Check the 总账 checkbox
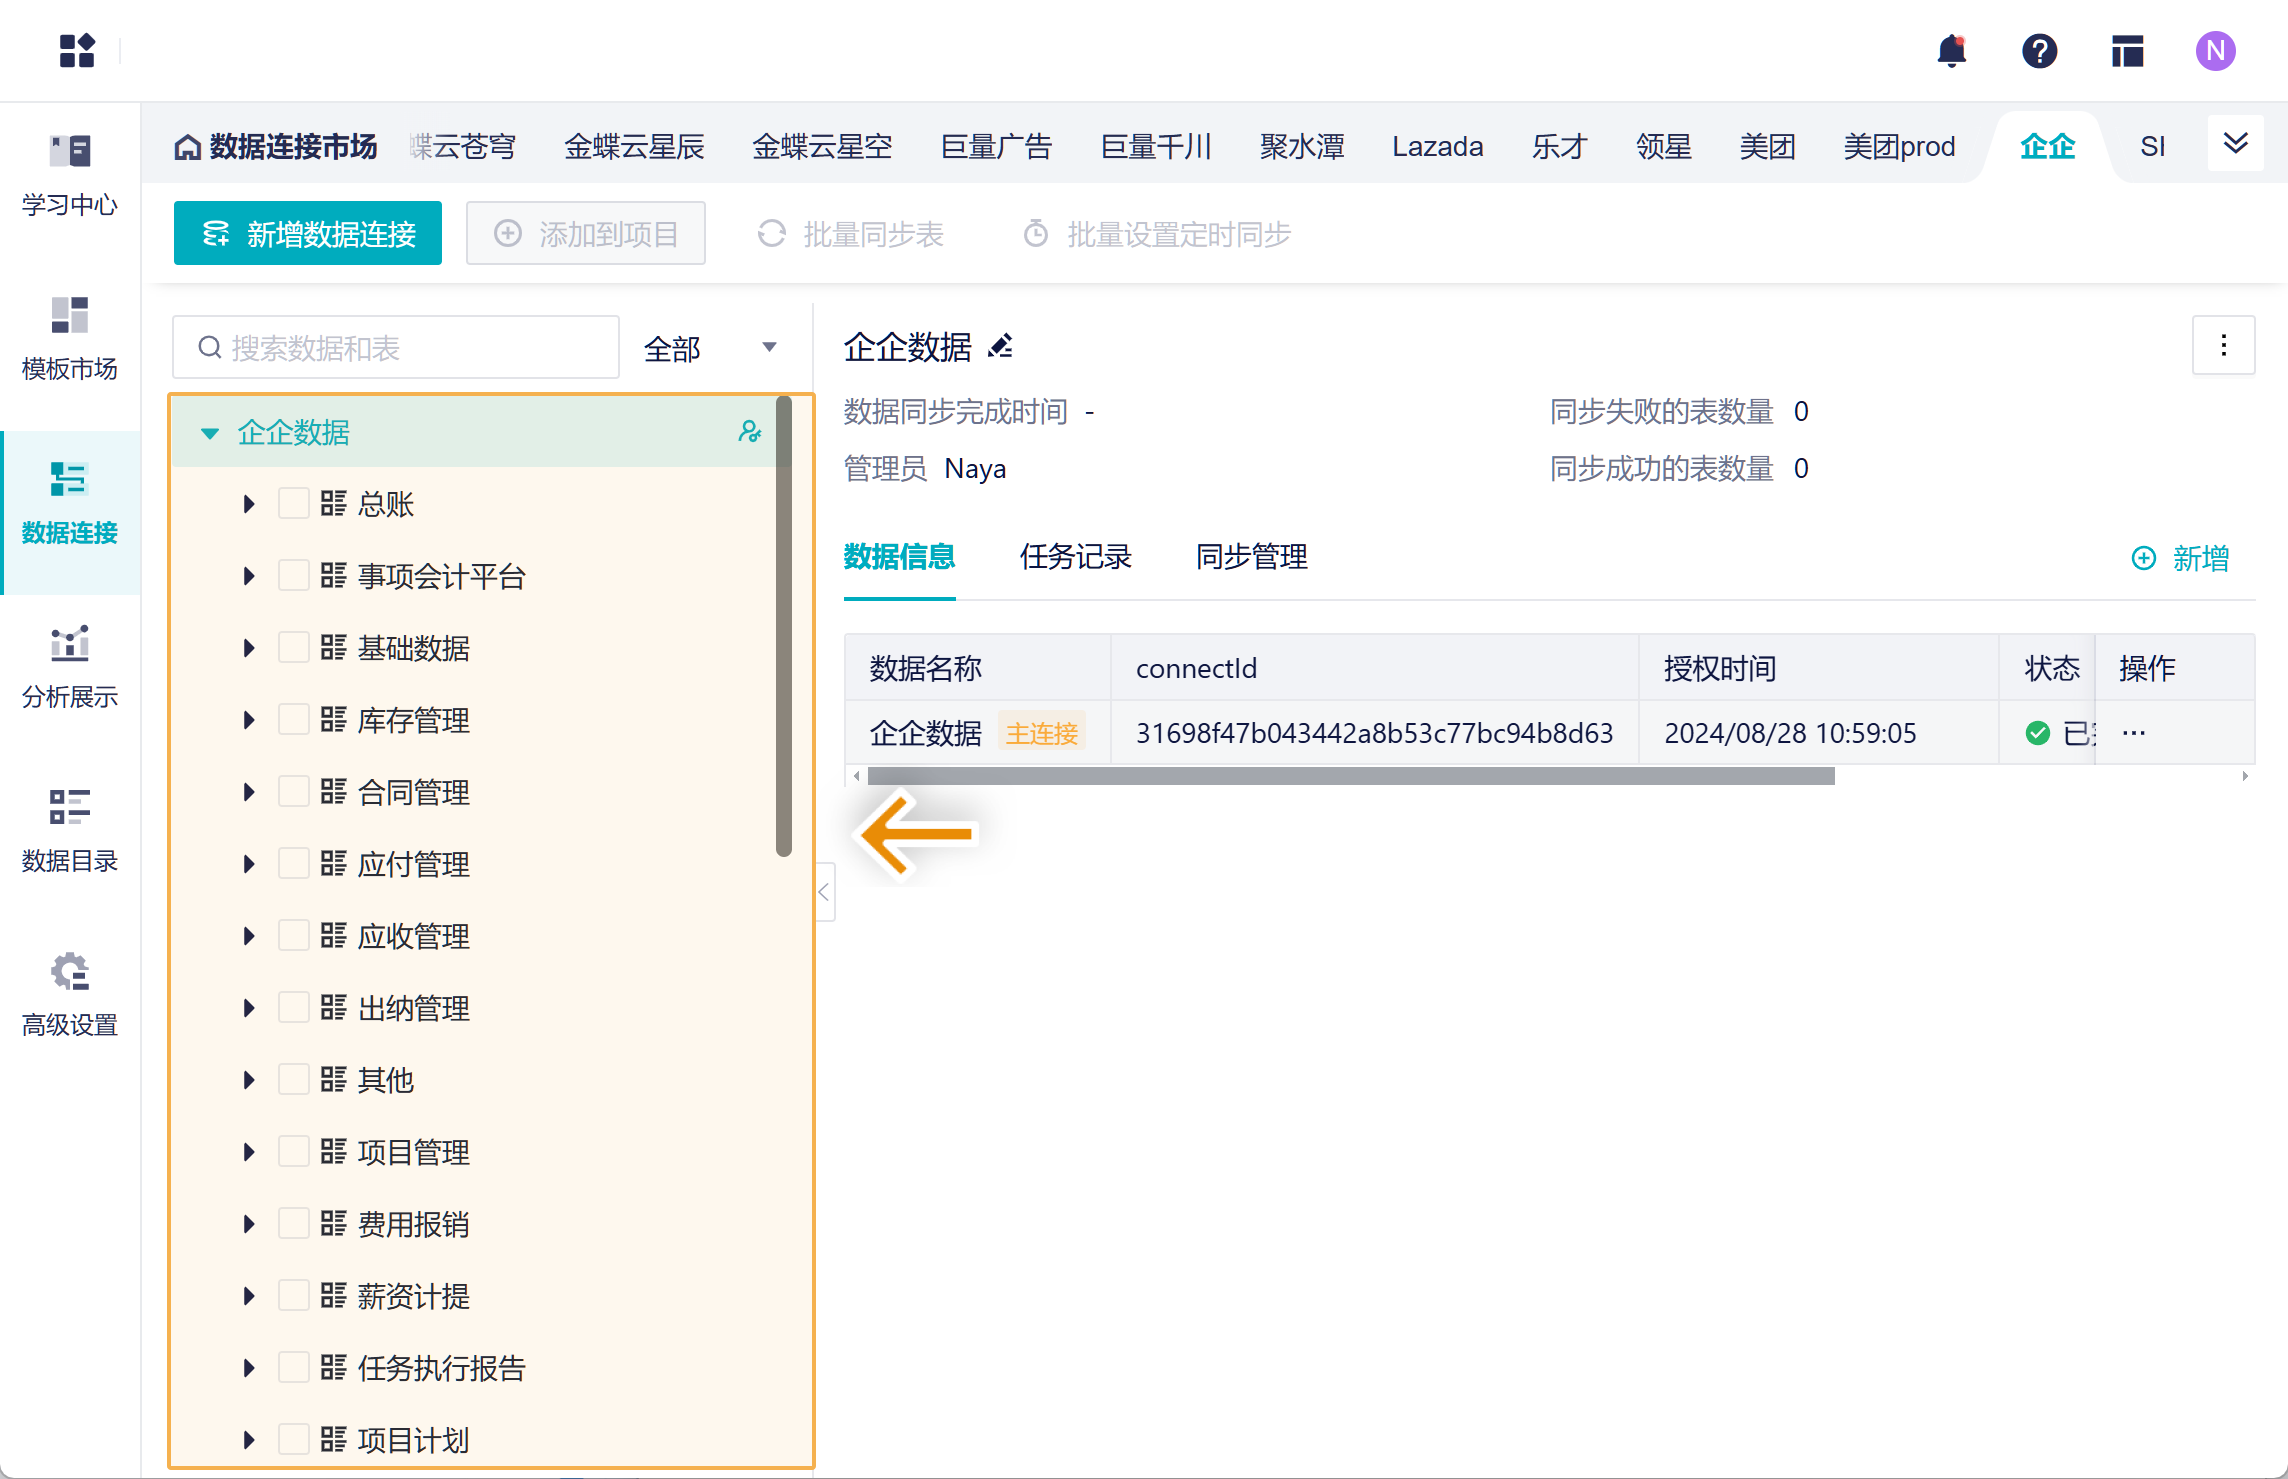Image resolution: width=2288 pixels, height=1479 pixels. 293,504
